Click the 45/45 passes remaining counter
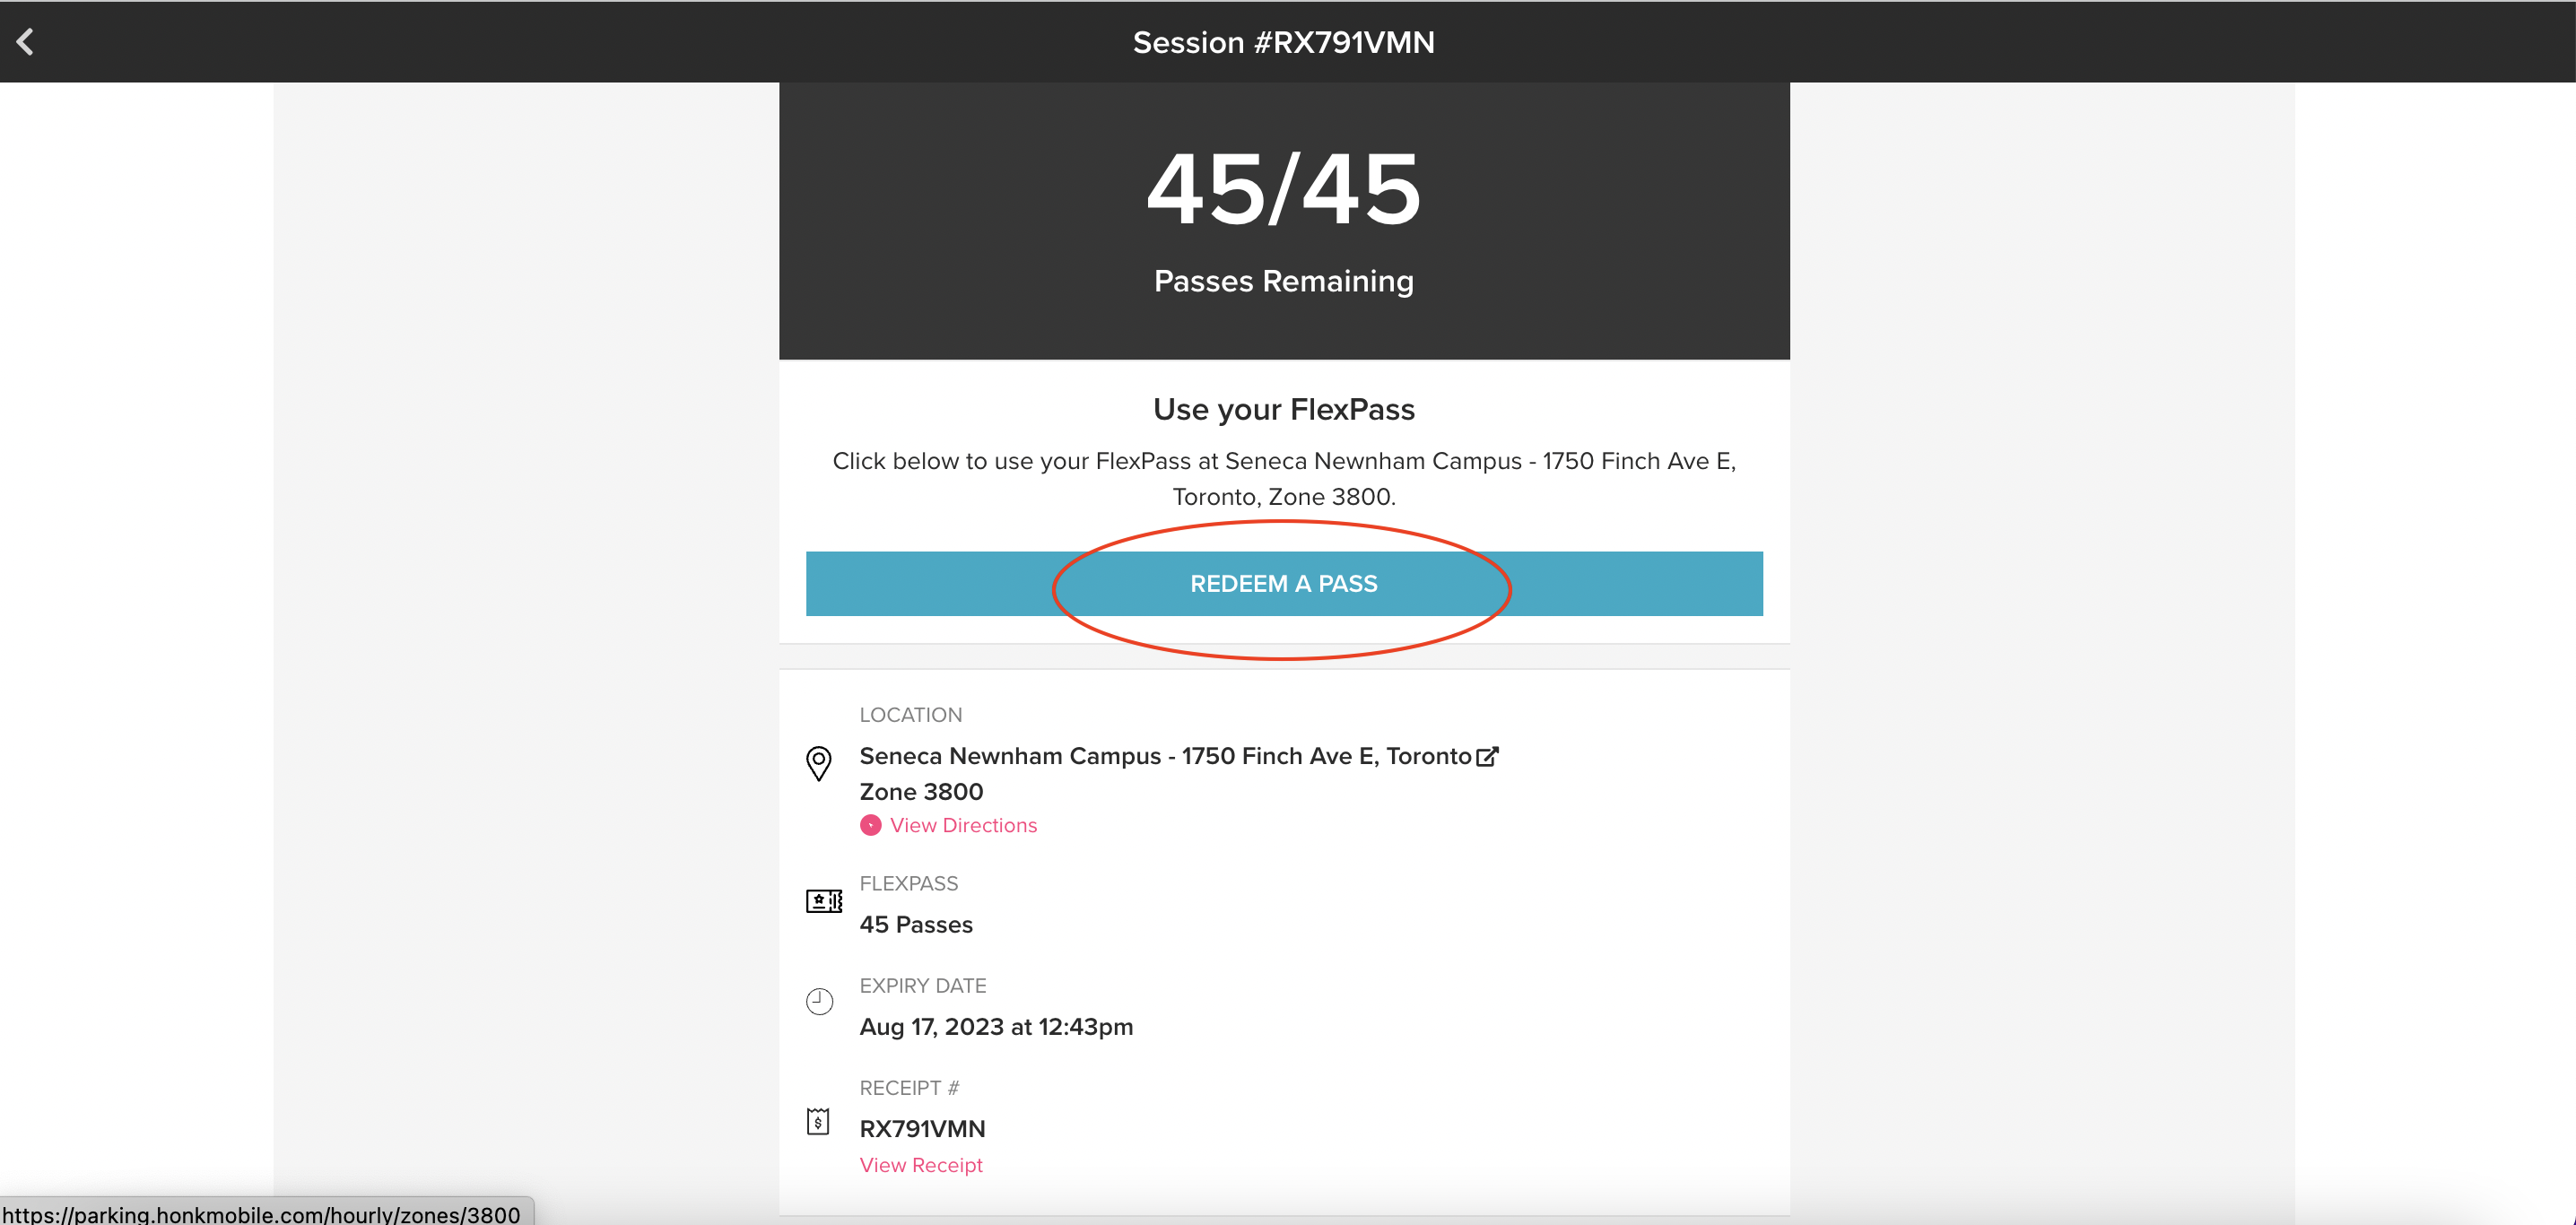2576x1225 pixels. coord(1283,190)
